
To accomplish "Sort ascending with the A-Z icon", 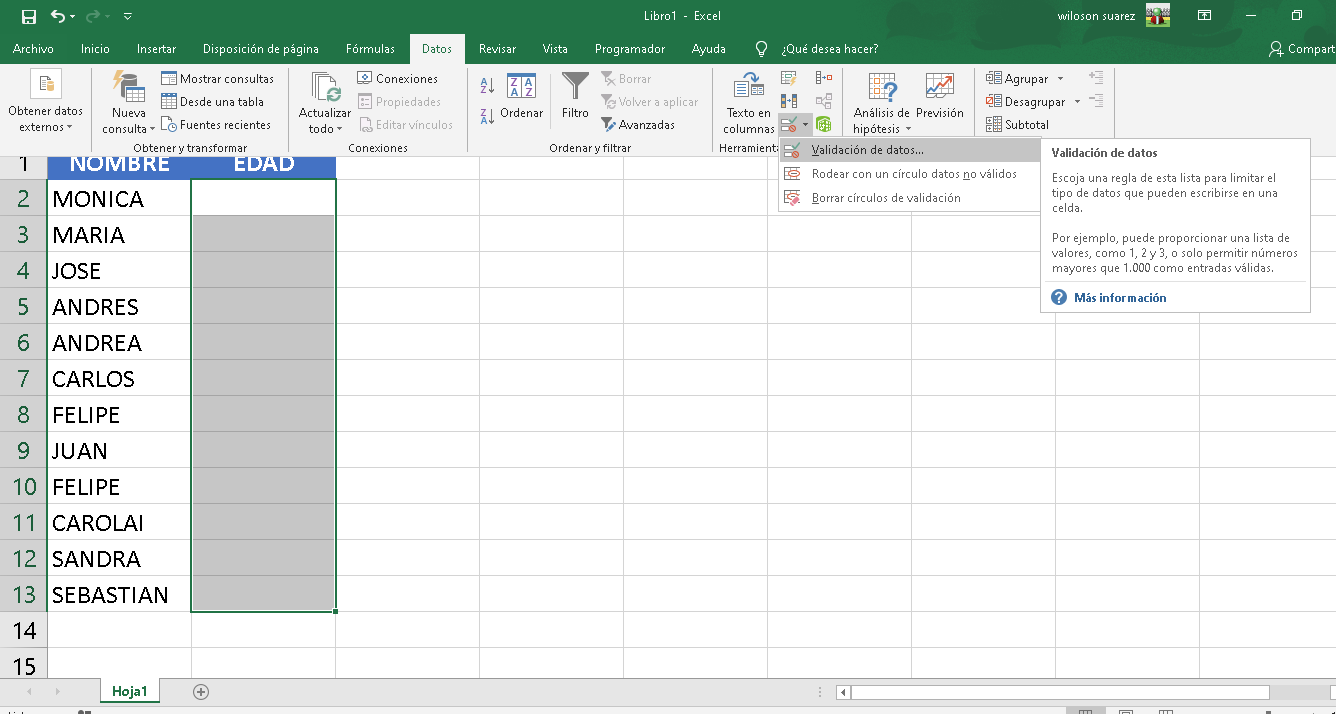I will [x=485, y=82].
